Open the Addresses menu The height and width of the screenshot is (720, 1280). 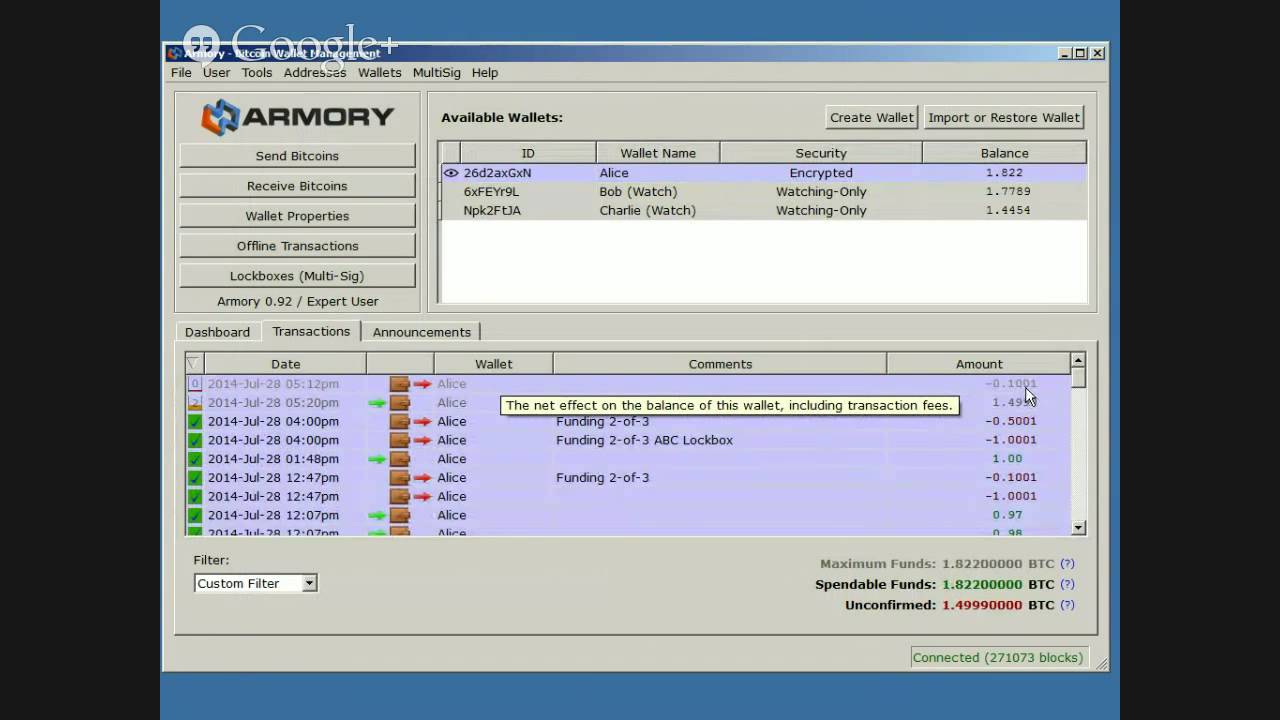point(315,72)
